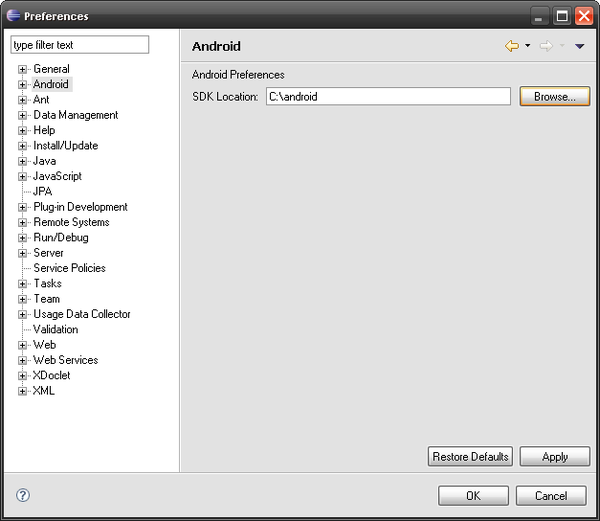
Task: Select the JPA preferences page
Action: [x=42, y=191]
